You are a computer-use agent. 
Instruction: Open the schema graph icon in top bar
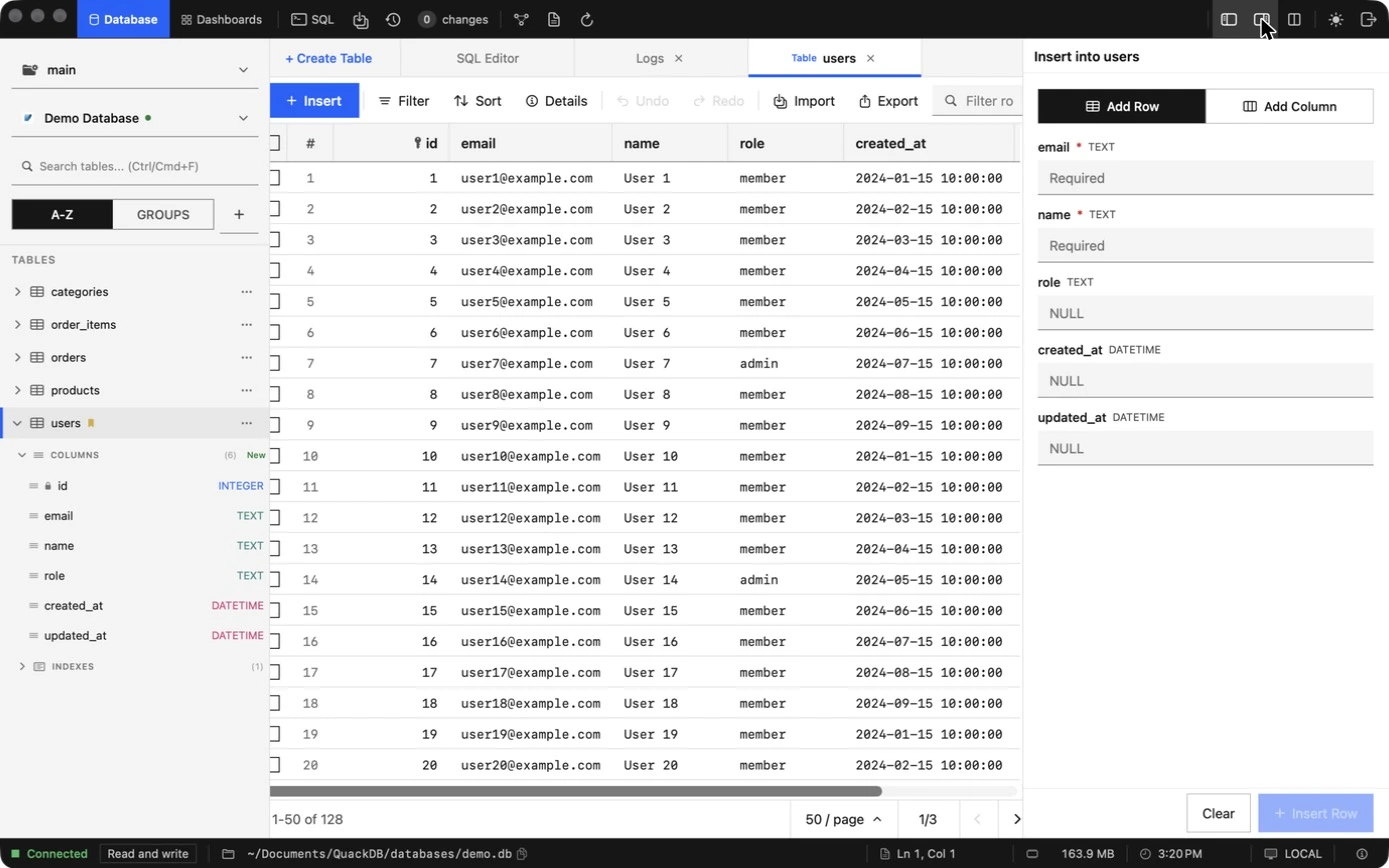tap(521, 19)
